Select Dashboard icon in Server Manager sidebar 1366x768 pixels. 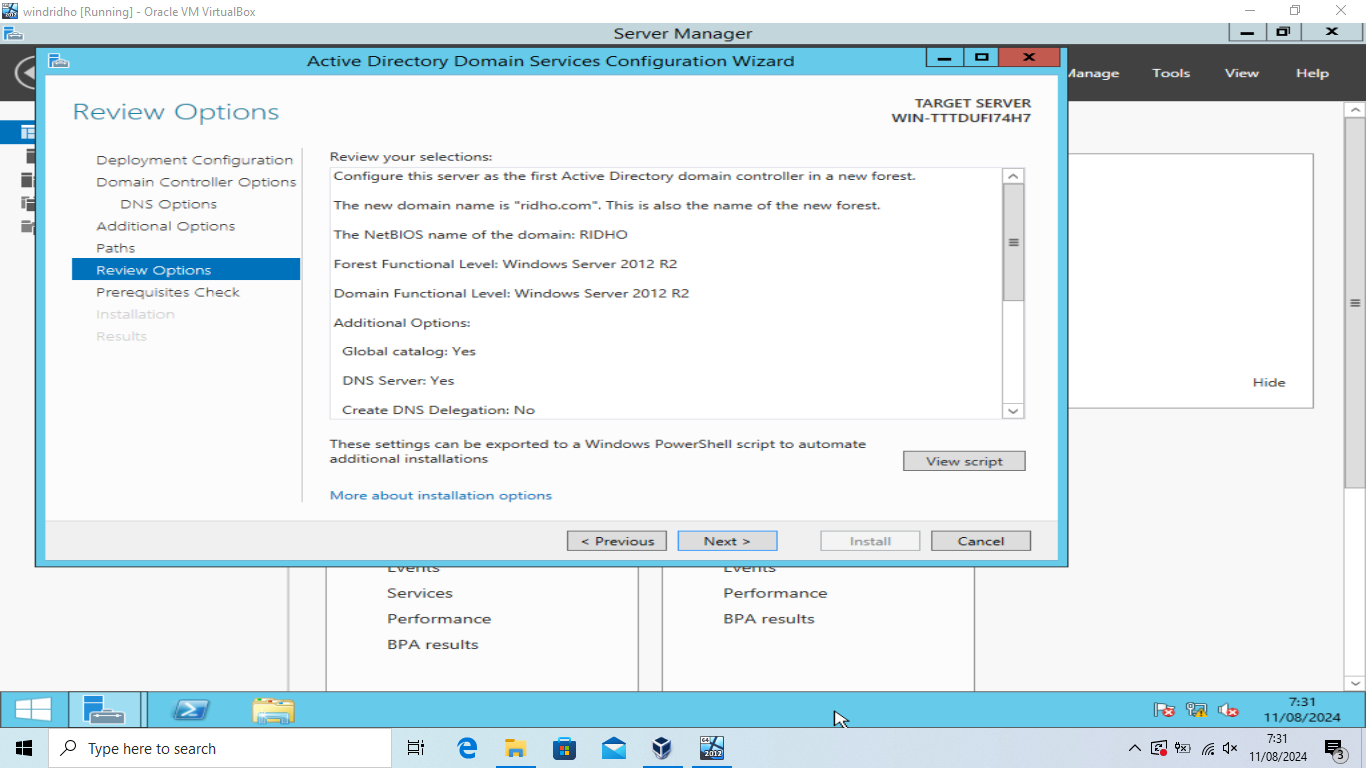27,131
